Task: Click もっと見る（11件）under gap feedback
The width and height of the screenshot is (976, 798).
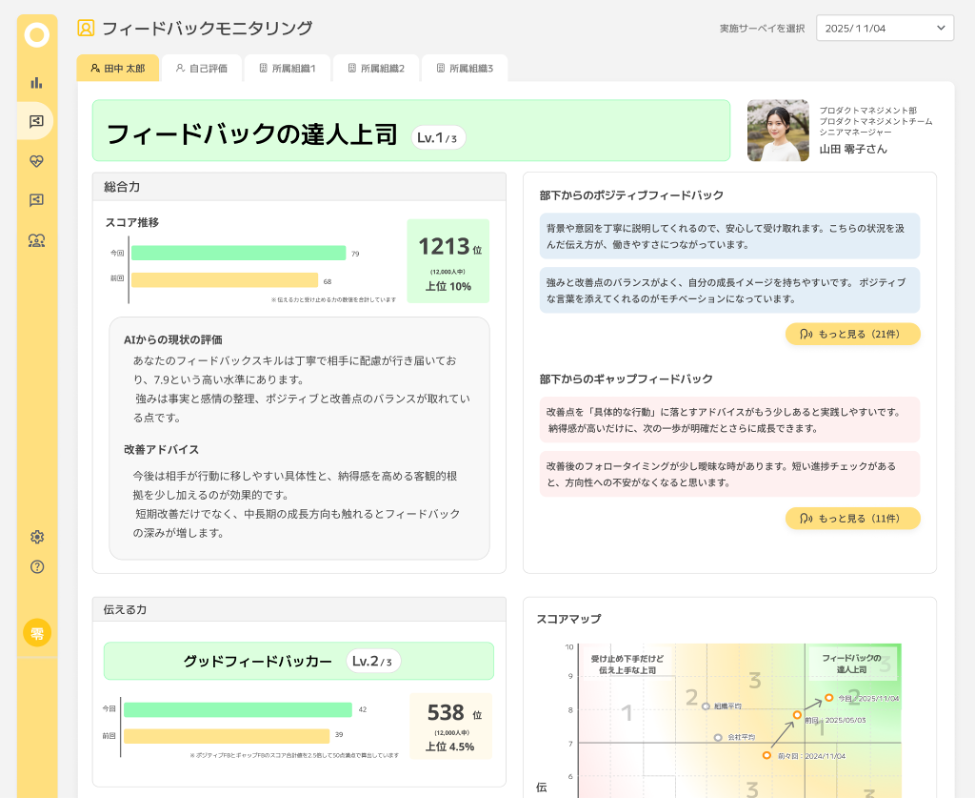Action: [852, 518]
